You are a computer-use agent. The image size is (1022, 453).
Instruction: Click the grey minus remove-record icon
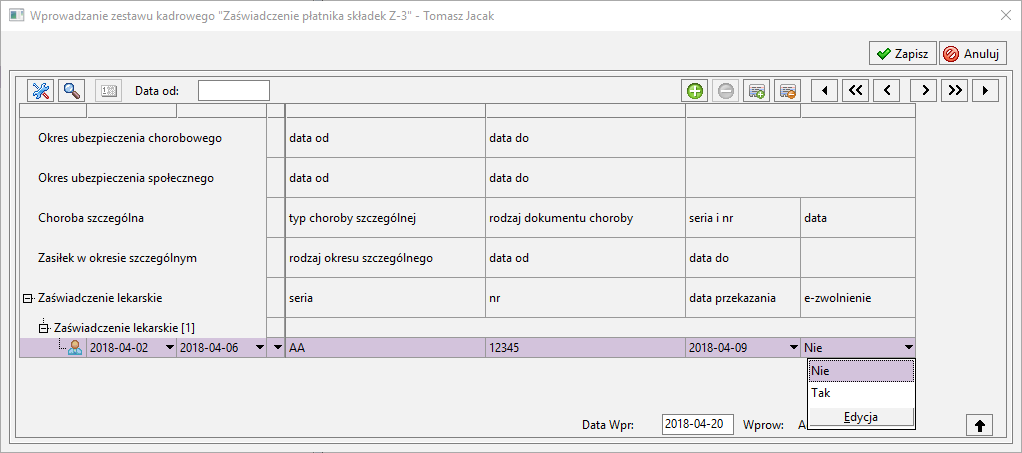726,91
